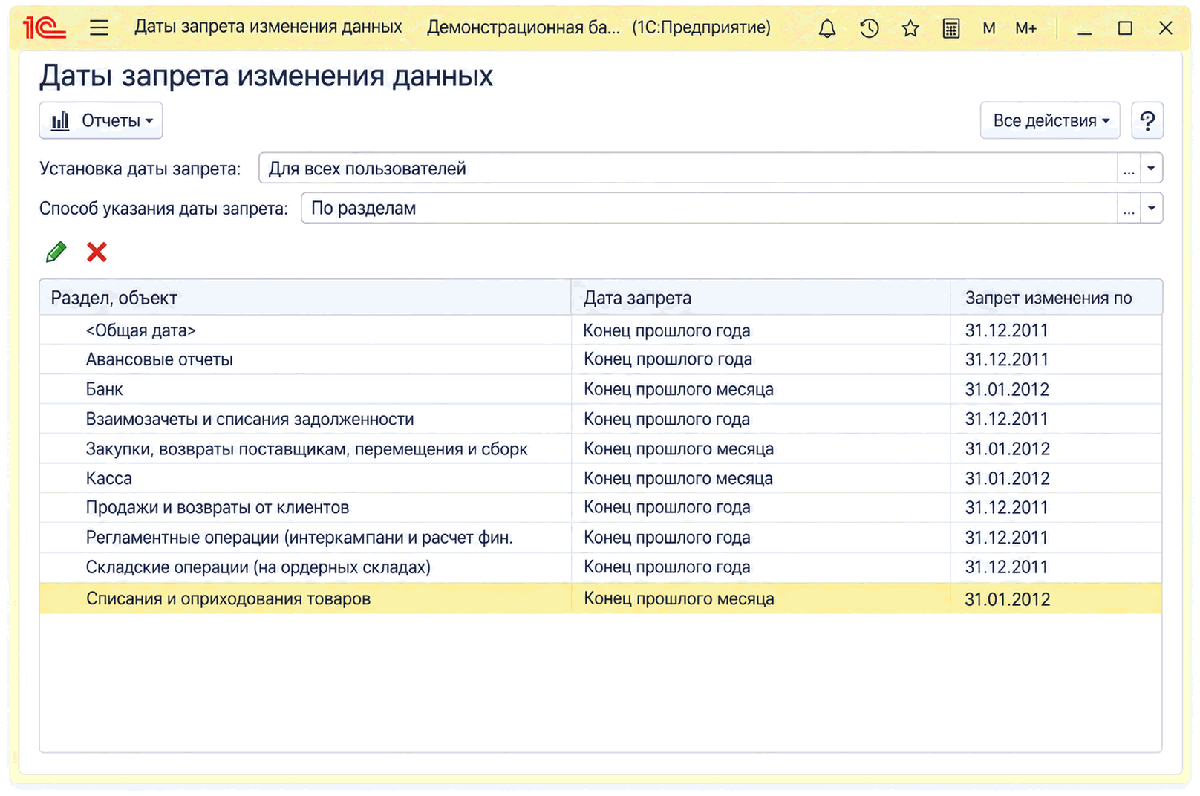The image size is (1200, 796).
Task: Open the history clock icon
Action: click(869, 28)
